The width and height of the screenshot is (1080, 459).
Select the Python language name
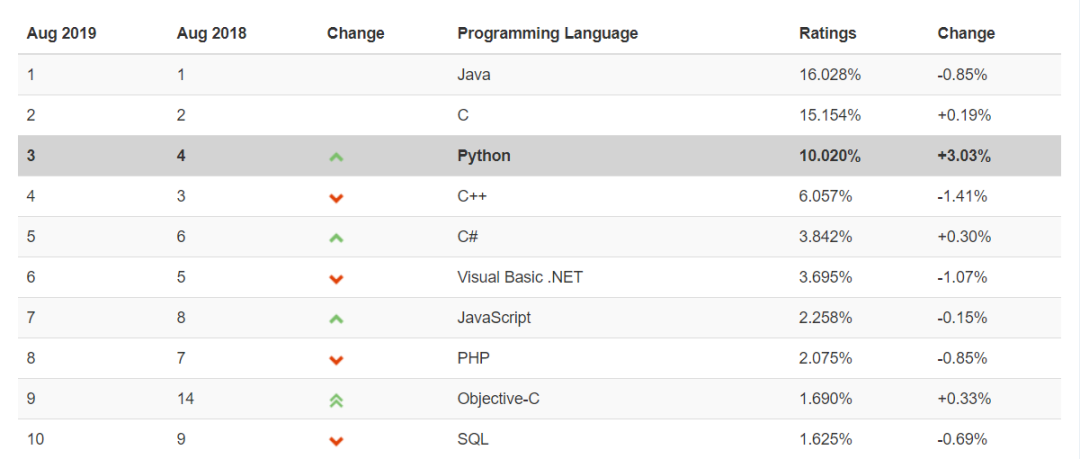coord(483,155)
